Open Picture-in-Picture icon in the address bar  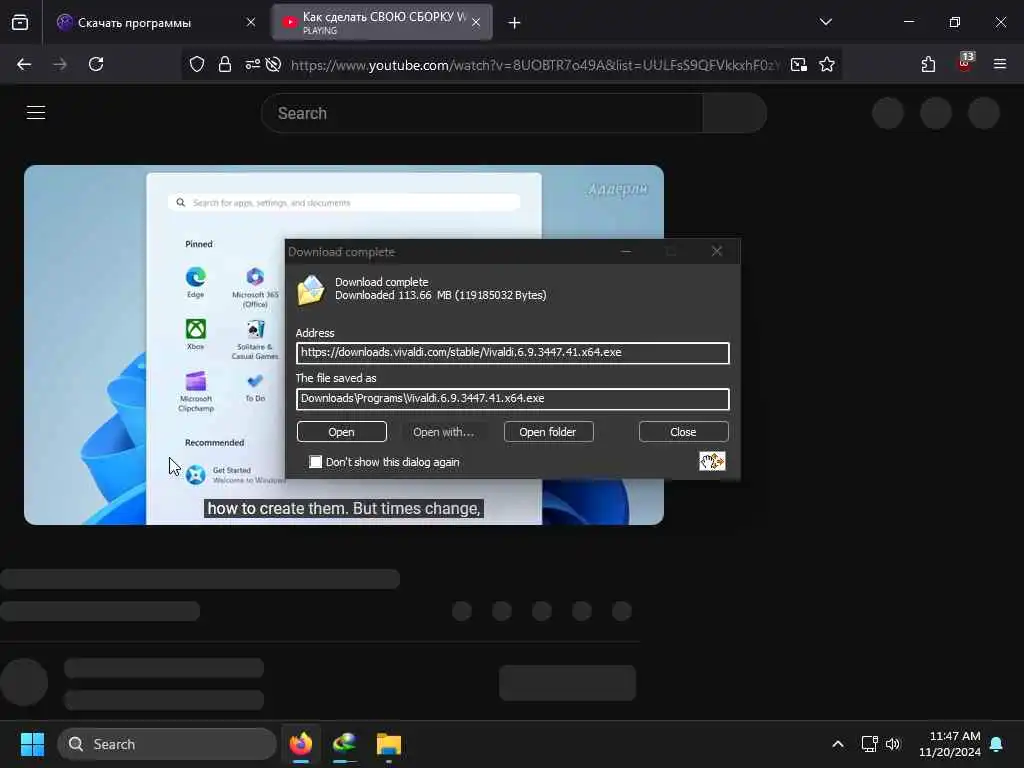tap(799, 65)
